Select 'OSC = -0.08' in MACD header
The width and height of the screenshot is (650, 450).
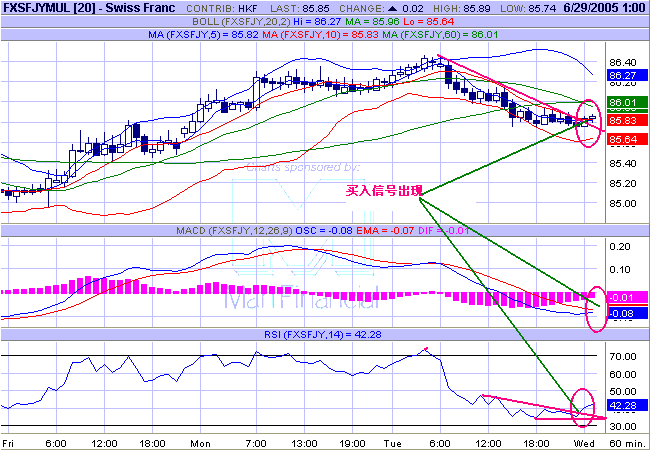pyautogui.click(x=324, y=230)
